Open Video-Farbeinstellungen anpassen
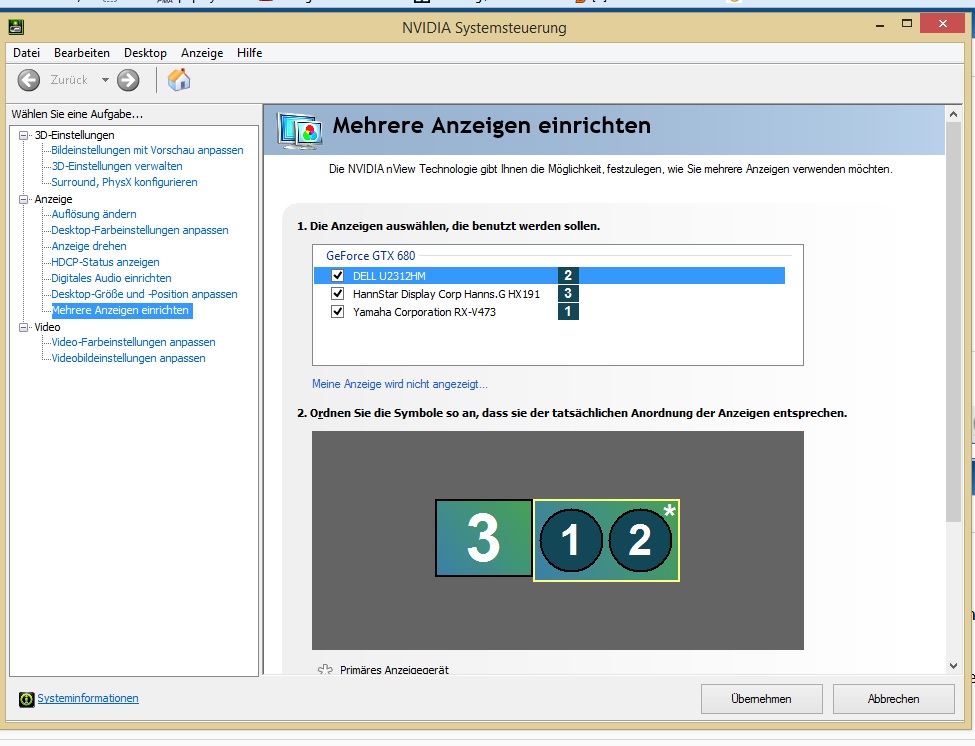This screenshot has width=975, height=746. click(x=133, y=342)
